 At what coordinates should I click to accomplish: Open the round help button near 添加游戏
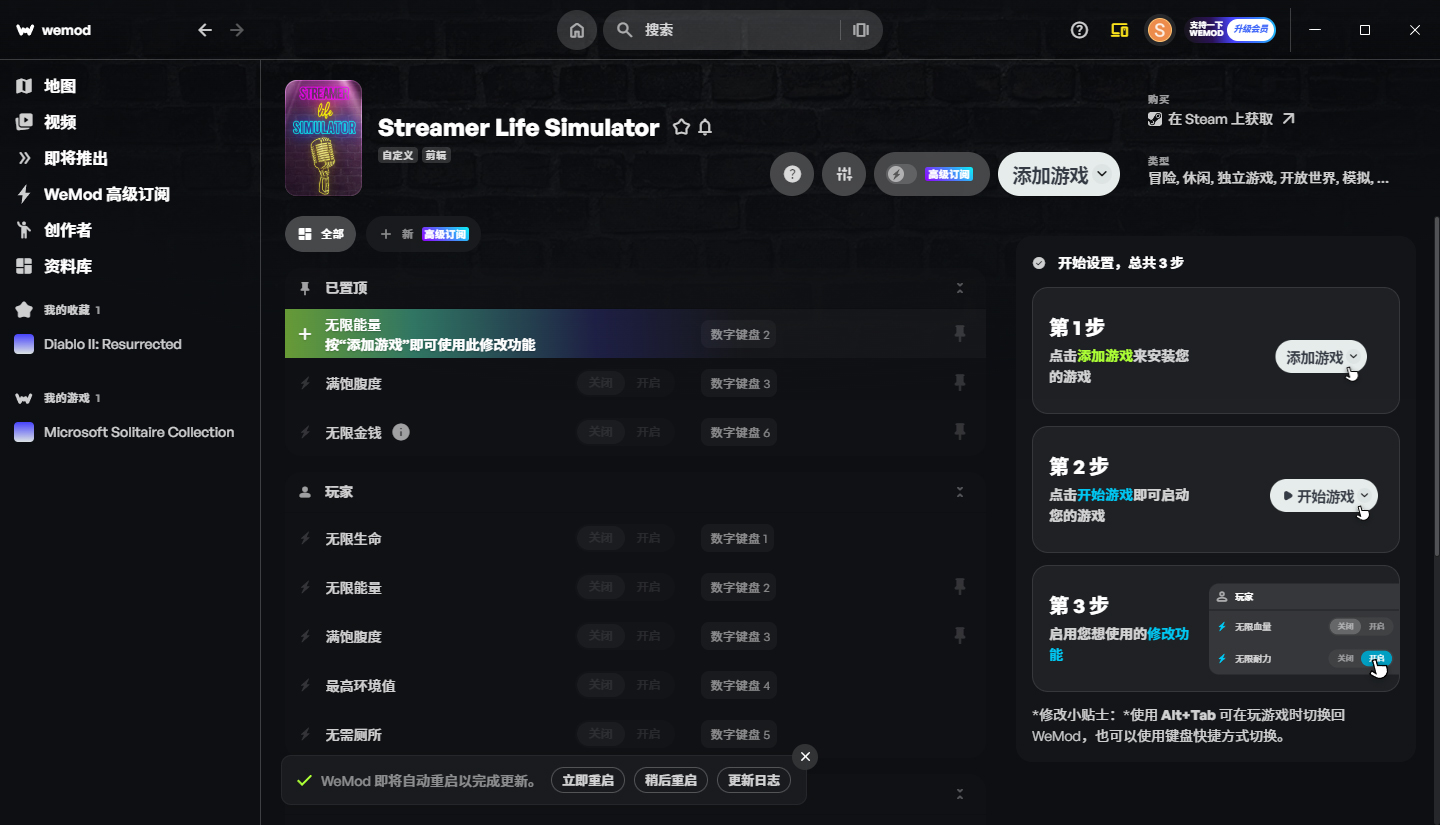point(792,174)
